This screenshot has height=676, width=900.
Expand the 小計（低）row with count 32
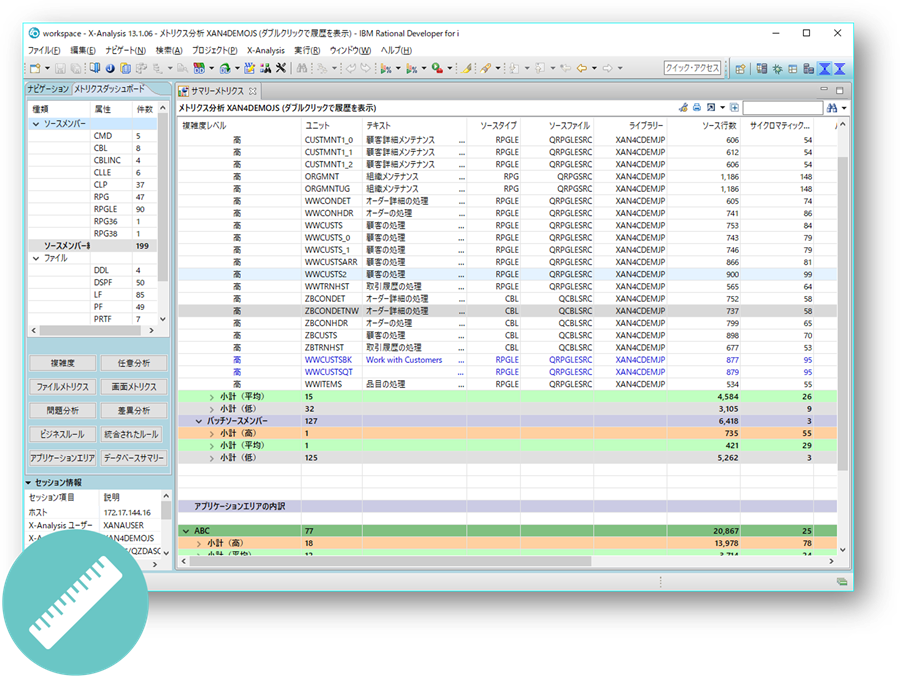212,409
